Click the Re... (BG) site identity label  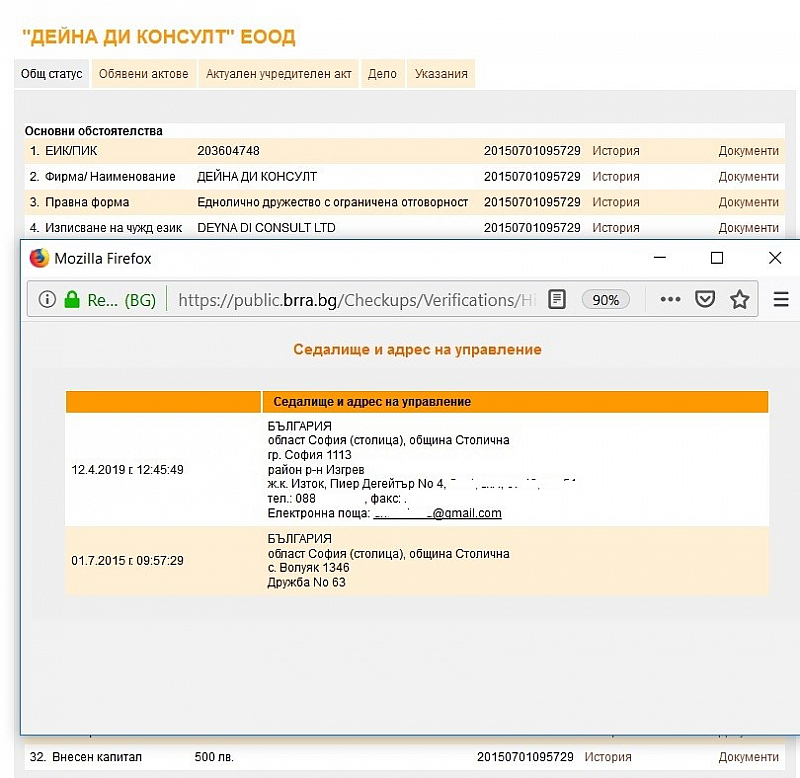pyautogui.click(x=121, y=300)
